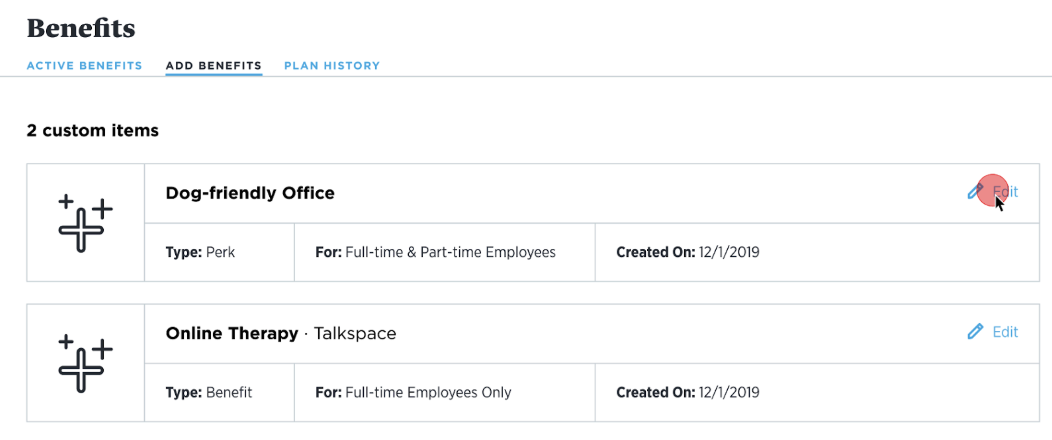The height and width of the screenshot is (440, 1052).
Task: Click the pencil icon for Online Therapy
Action: [x=975, y=331]
